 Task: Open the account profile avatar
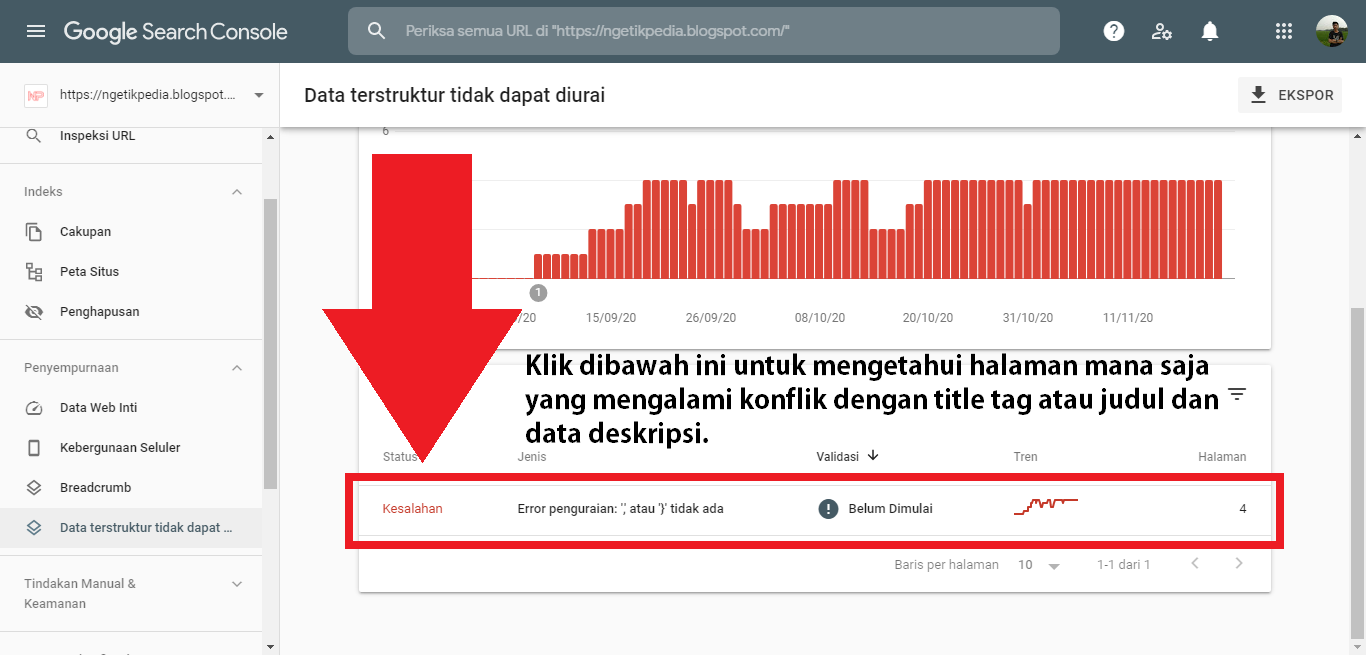point(1332,31)
